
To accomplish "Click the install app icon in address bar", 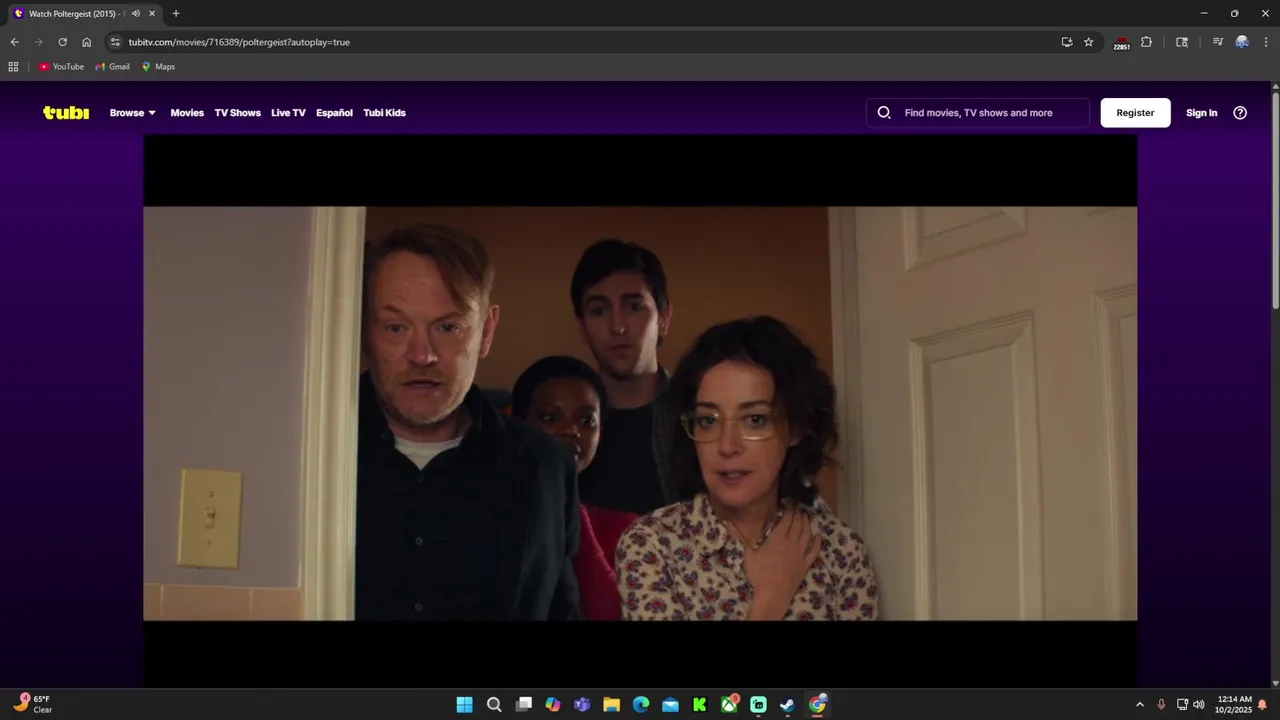I will click(x=1067, y=42).
